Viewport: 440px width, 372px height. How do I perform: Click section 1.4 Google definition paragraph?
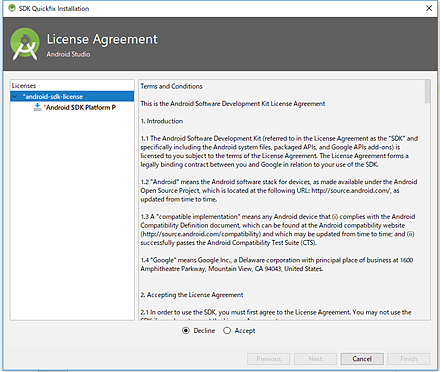point(277,264)
